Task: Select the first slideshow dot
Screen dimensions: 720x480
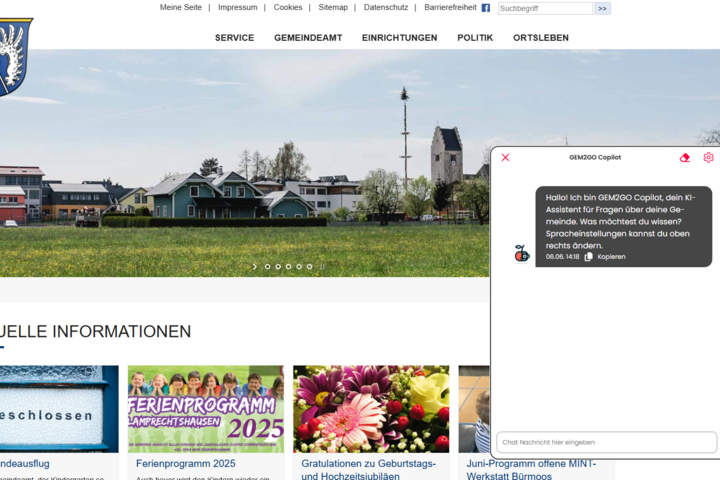Action: [267, 266]
